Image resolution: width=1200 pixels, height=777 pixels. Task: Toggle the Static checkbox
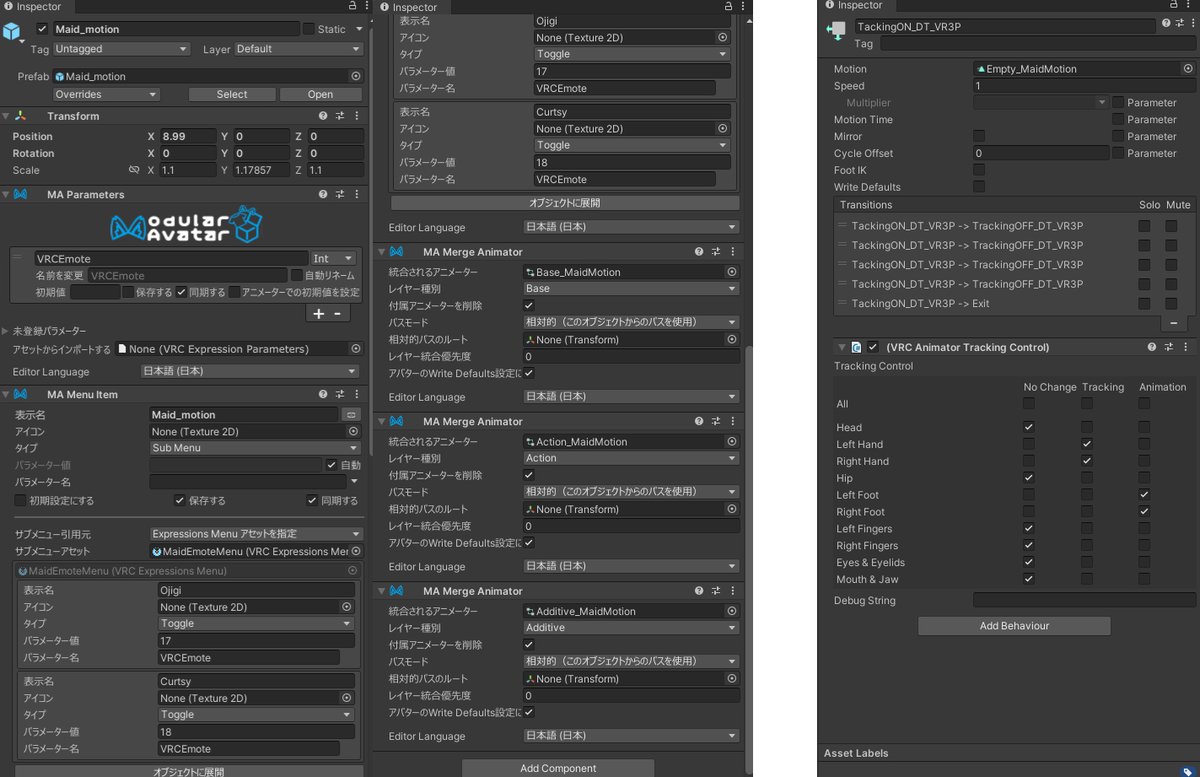click(308, 29)
